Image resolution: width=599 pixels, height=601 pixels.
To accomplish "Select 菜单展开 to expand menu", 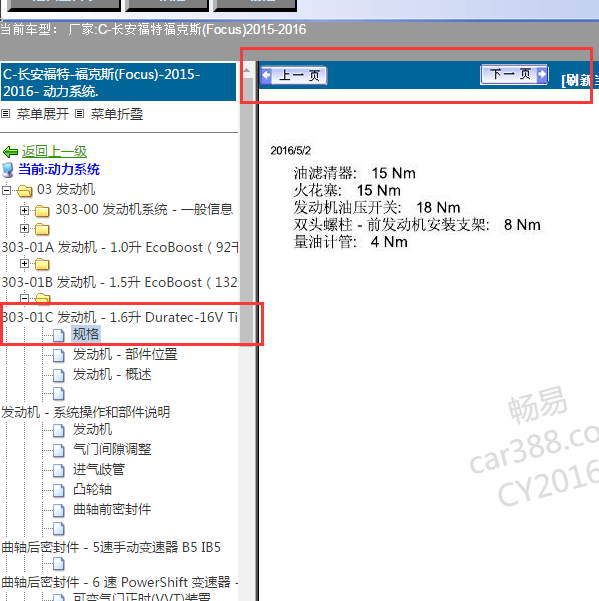I will click(x=43, y=114).
